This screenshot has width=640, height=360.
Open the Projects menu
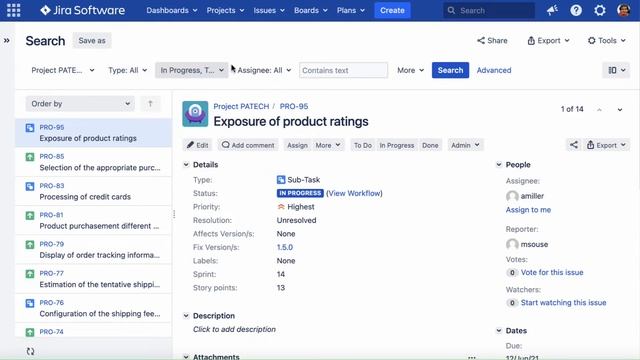[x=225, y=10]
